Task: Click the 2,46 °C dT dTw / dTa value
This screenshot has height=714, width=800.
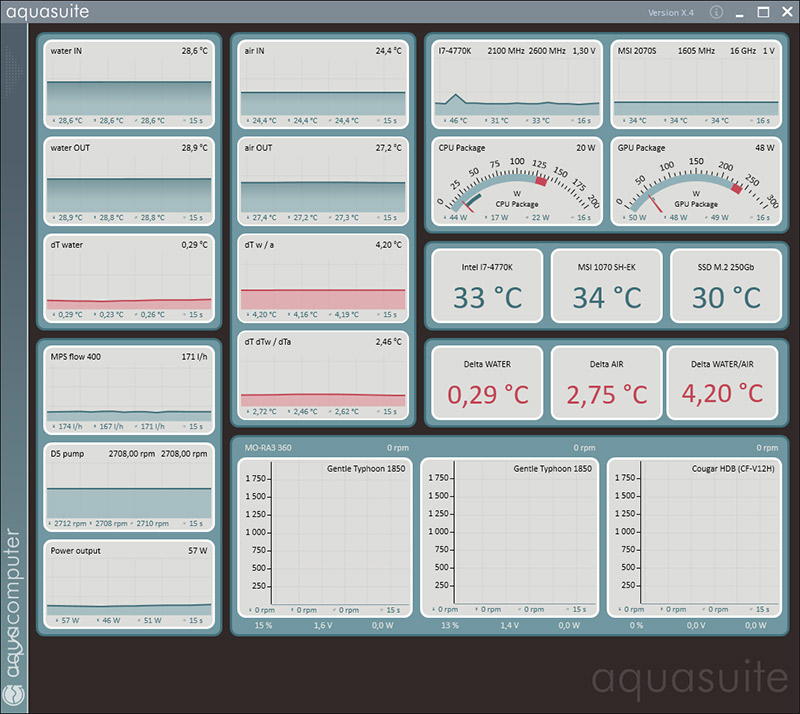Action: [388, 341]
